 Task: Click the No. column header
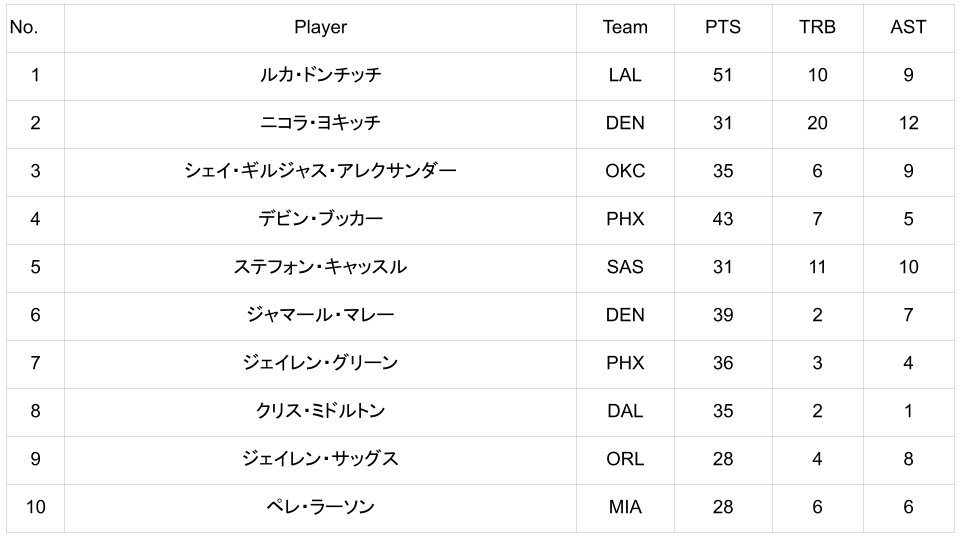pos(24,27)
